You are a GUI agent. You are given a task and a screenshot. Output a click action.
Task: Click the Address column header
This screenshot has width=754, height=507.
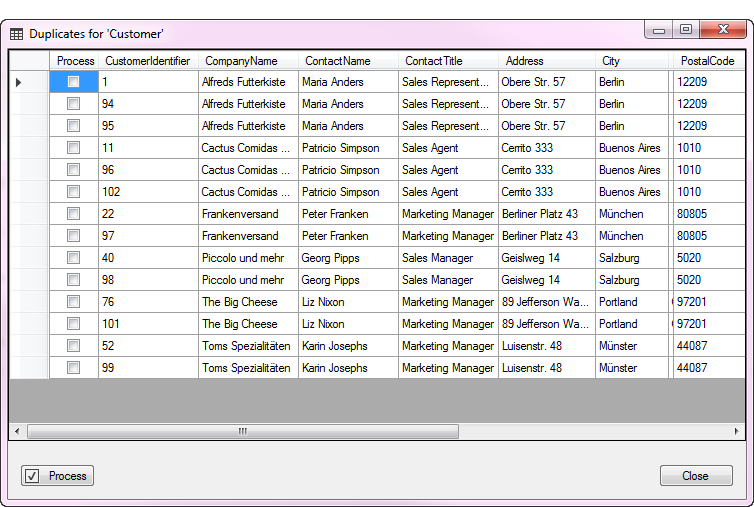coord(547,61)
